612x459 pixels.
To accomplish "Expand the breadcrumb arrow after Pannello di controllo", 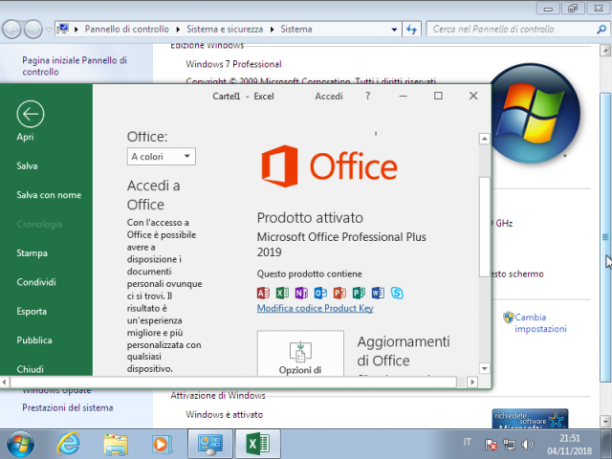I will pyautogui.click(x=178, y=29).
